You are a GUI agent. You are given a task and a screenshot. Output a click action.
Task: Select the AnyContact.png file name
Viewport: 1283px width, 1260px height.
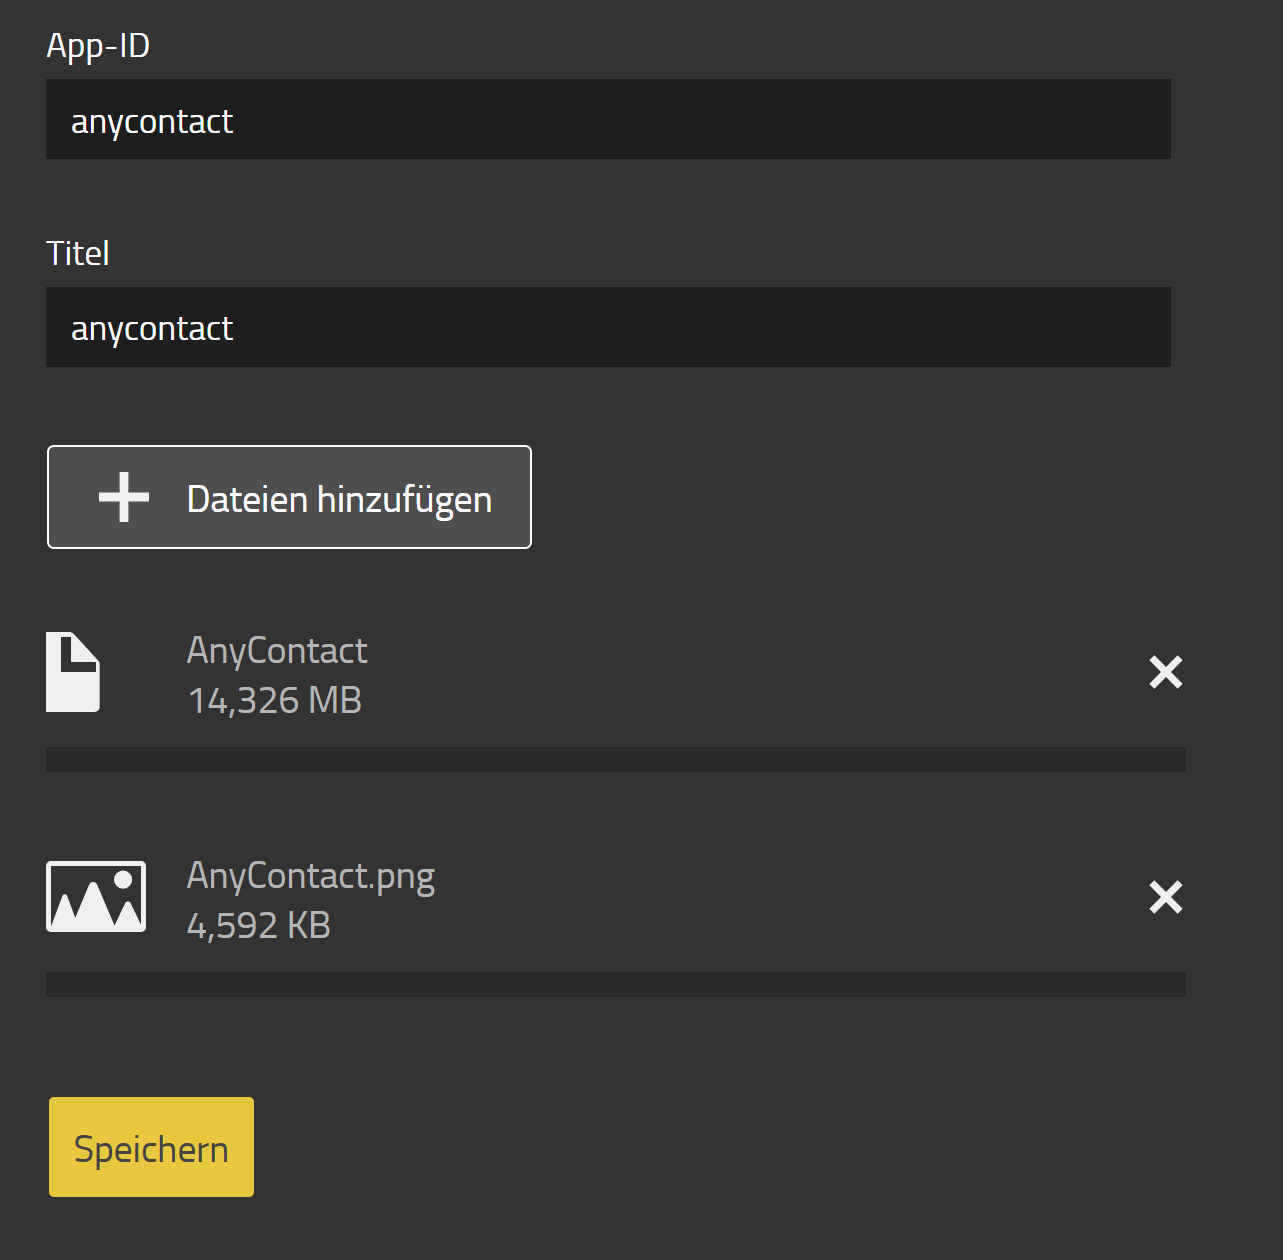pyautogui.click(x=310, y=876)
